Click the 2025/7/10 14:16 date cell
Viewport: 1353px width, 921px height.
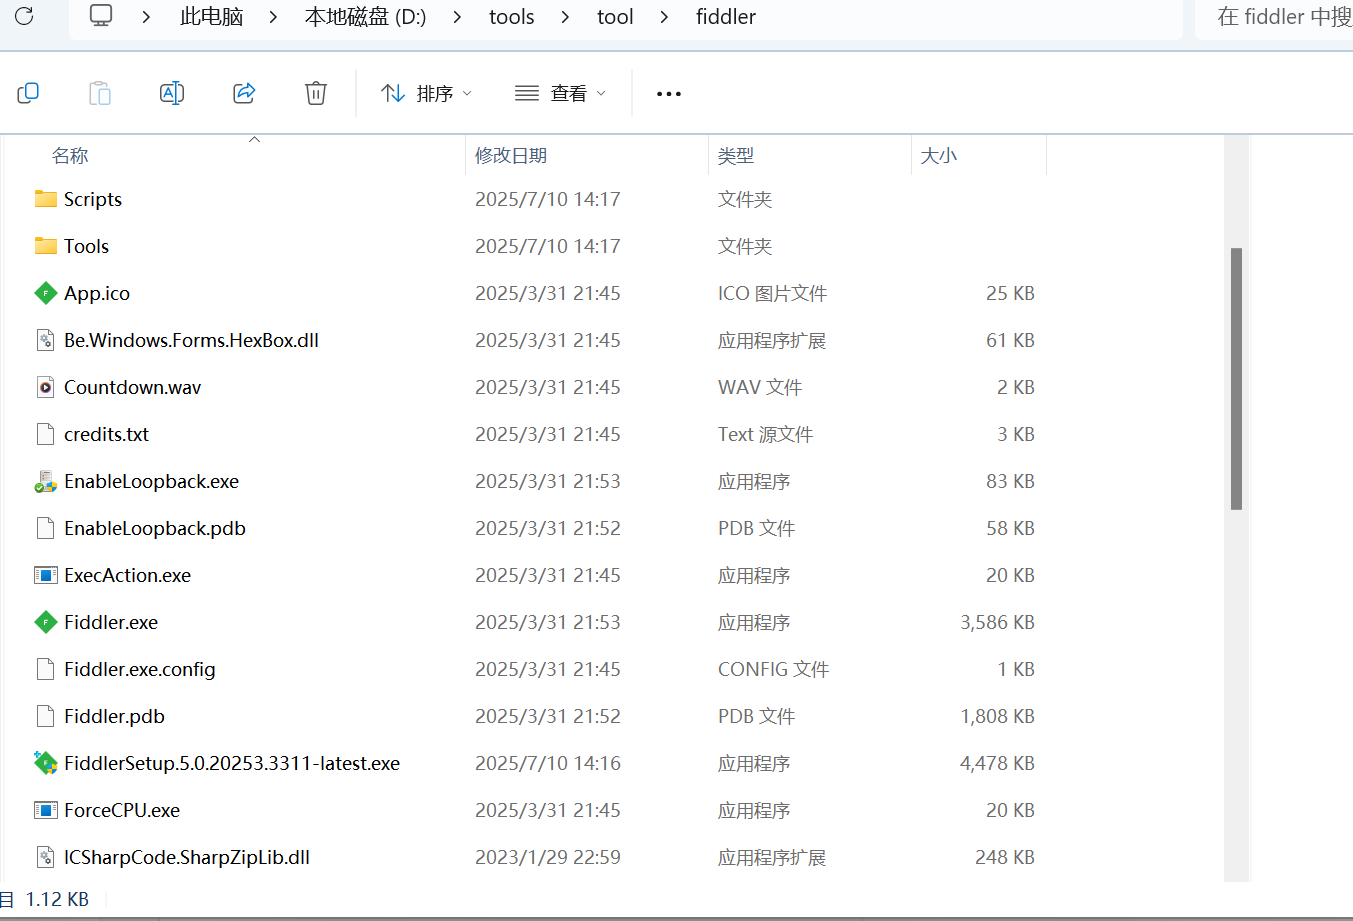(548, 763)
